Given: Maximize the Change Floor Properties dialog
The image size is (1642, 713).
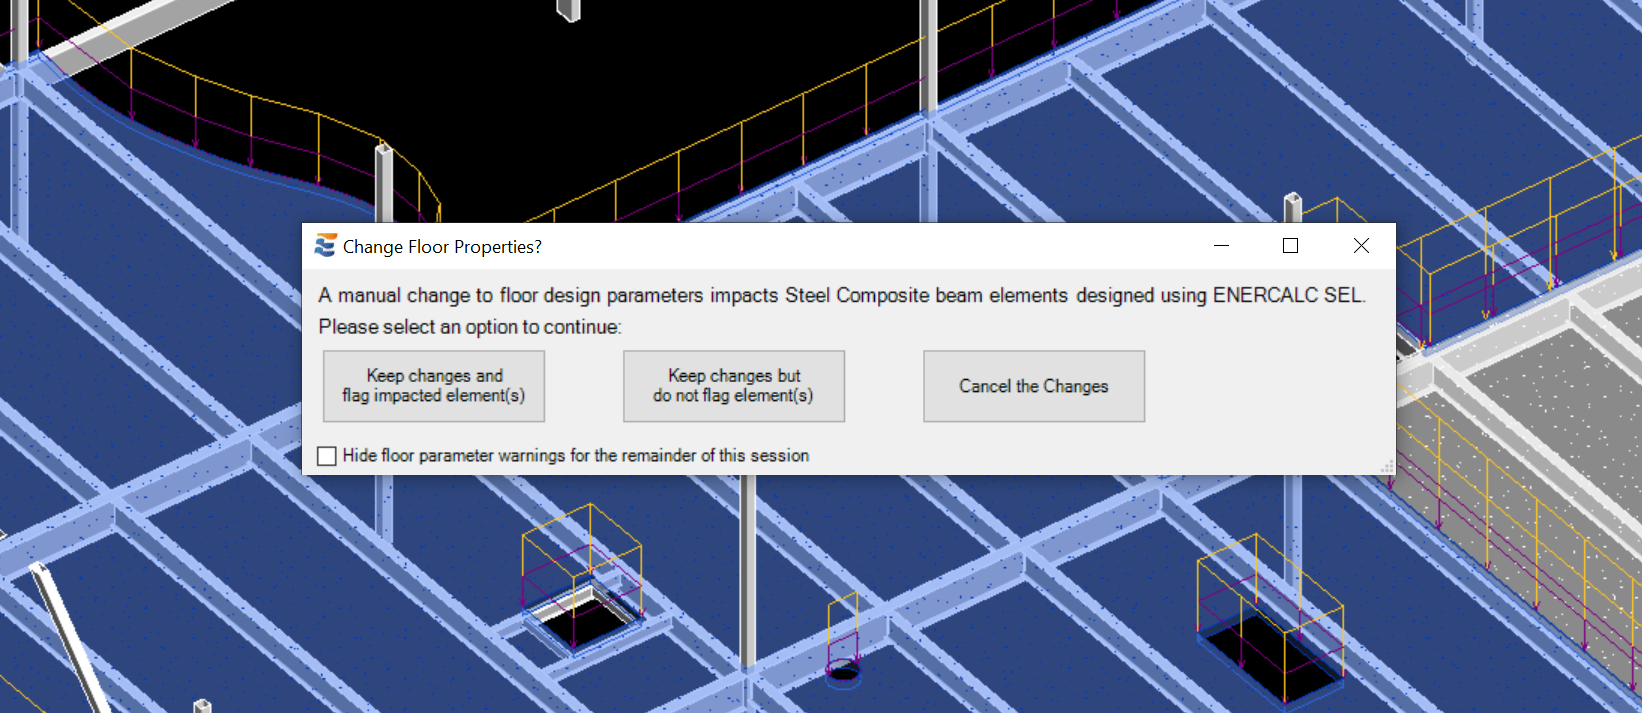Looking at the screenshot, I should [x=1290, y=246].
